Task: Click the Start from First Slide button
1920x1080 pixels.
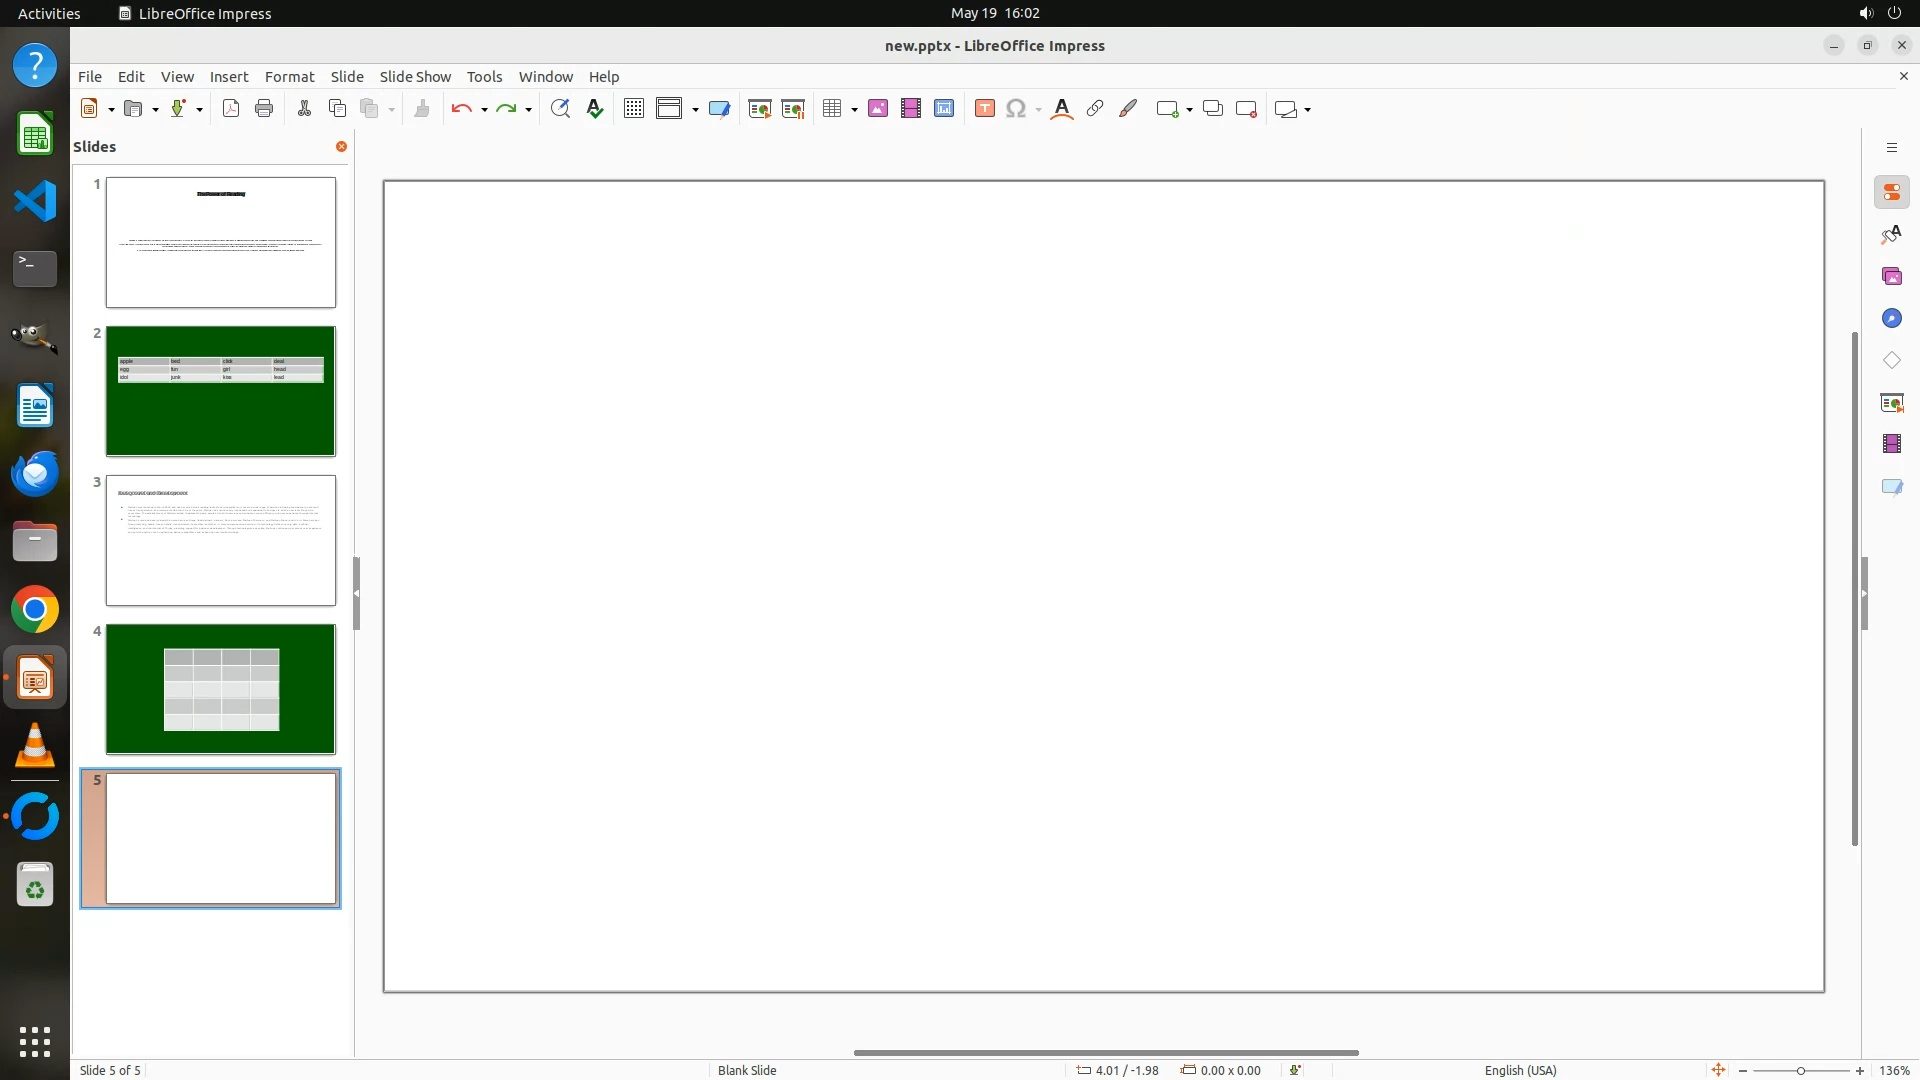Action: (x=760, y=109)
